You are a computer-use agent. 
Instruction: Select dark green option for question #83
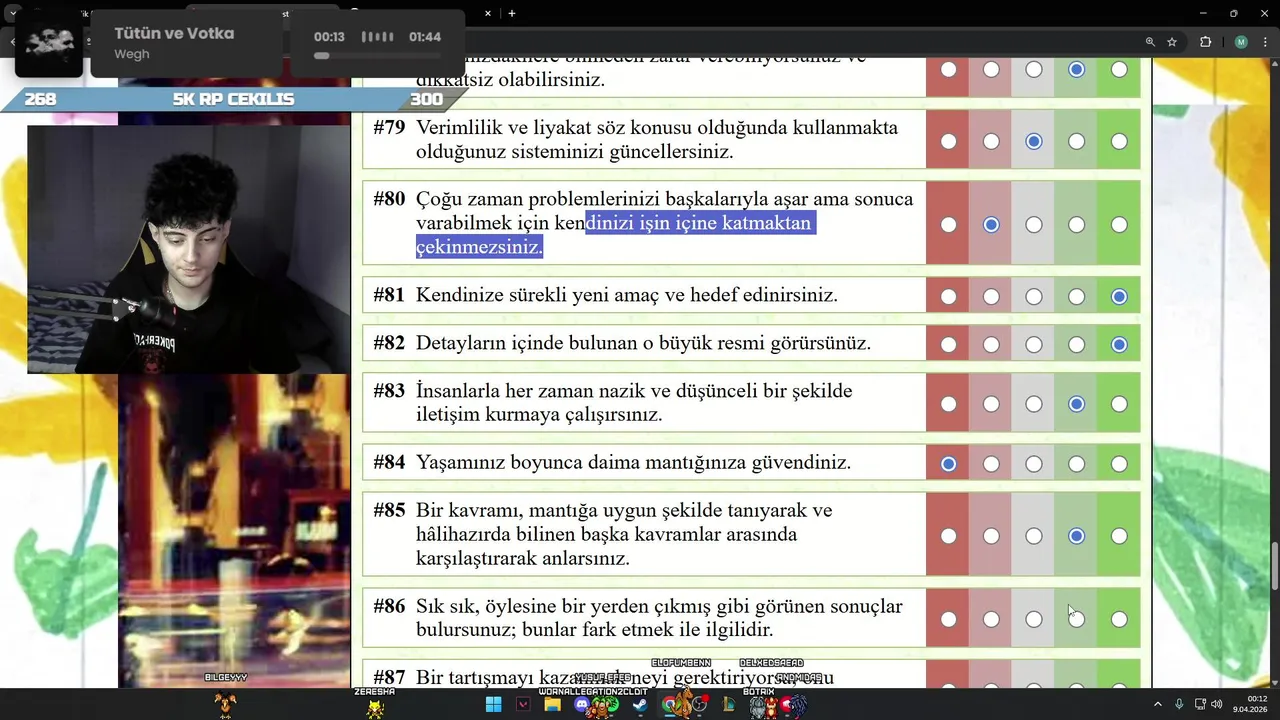(x=1119, y=404)
